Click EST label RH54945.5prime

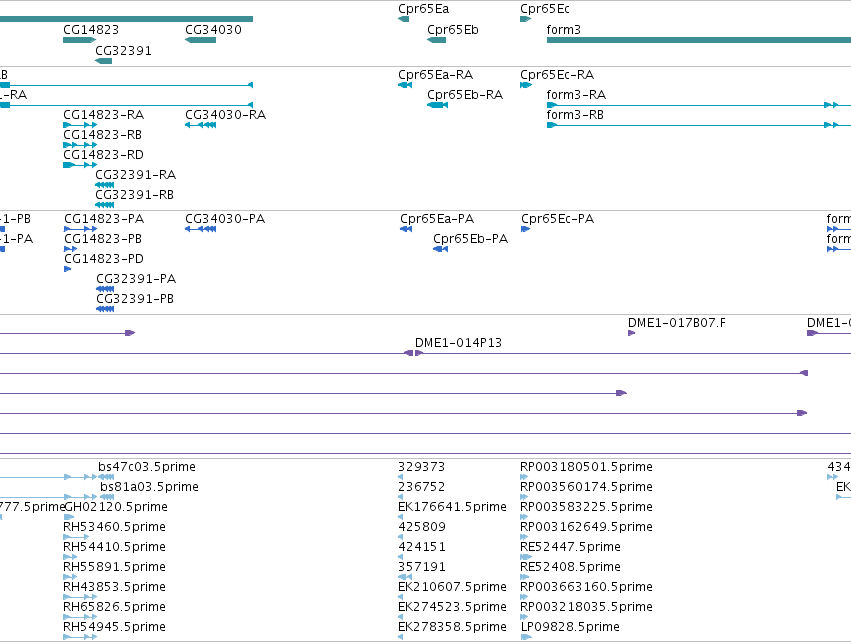point(115,628)
